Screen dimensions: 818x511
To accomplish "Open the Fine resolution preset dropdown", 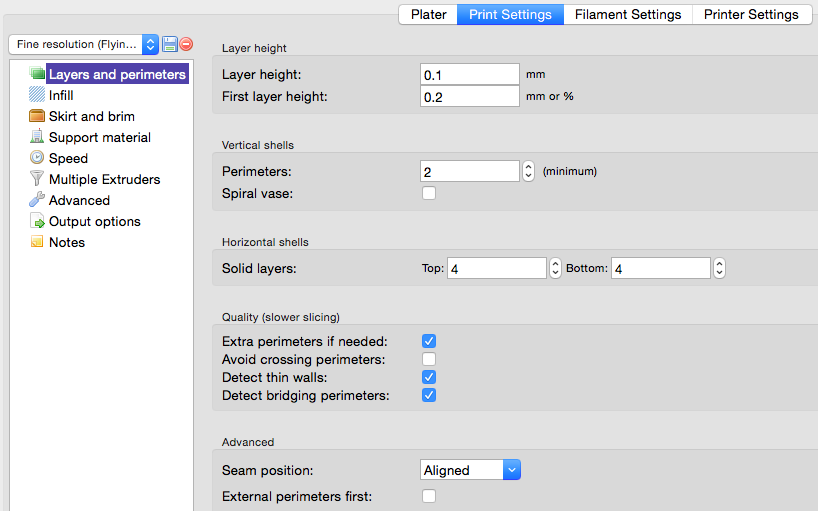I will (x=84, y=44).
